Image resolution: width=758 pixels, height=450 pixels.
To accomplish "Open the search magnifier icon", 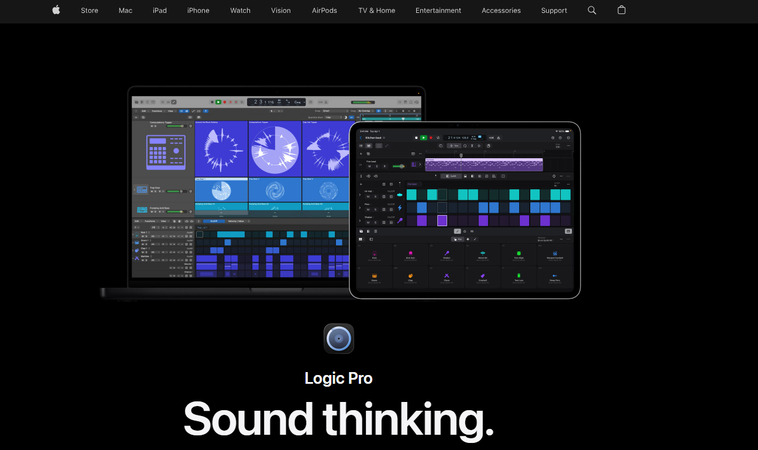I will pyautogui.click(x=592, y=10).
